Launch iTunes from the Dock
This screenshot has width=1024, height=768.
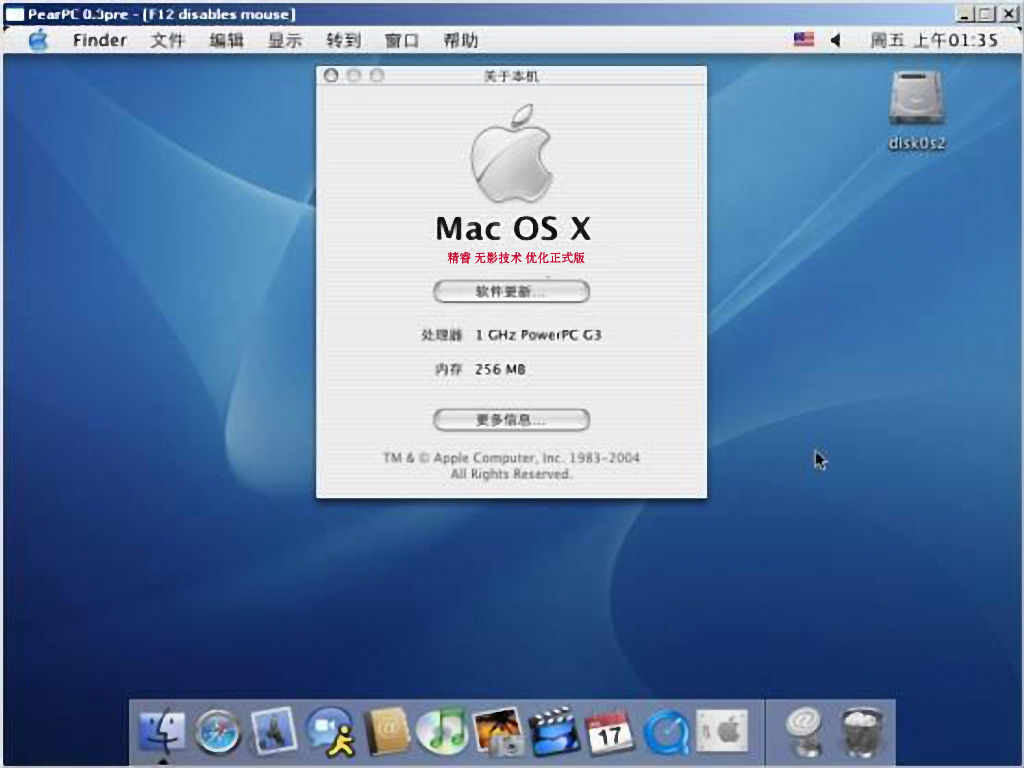(x=441, y=732)
